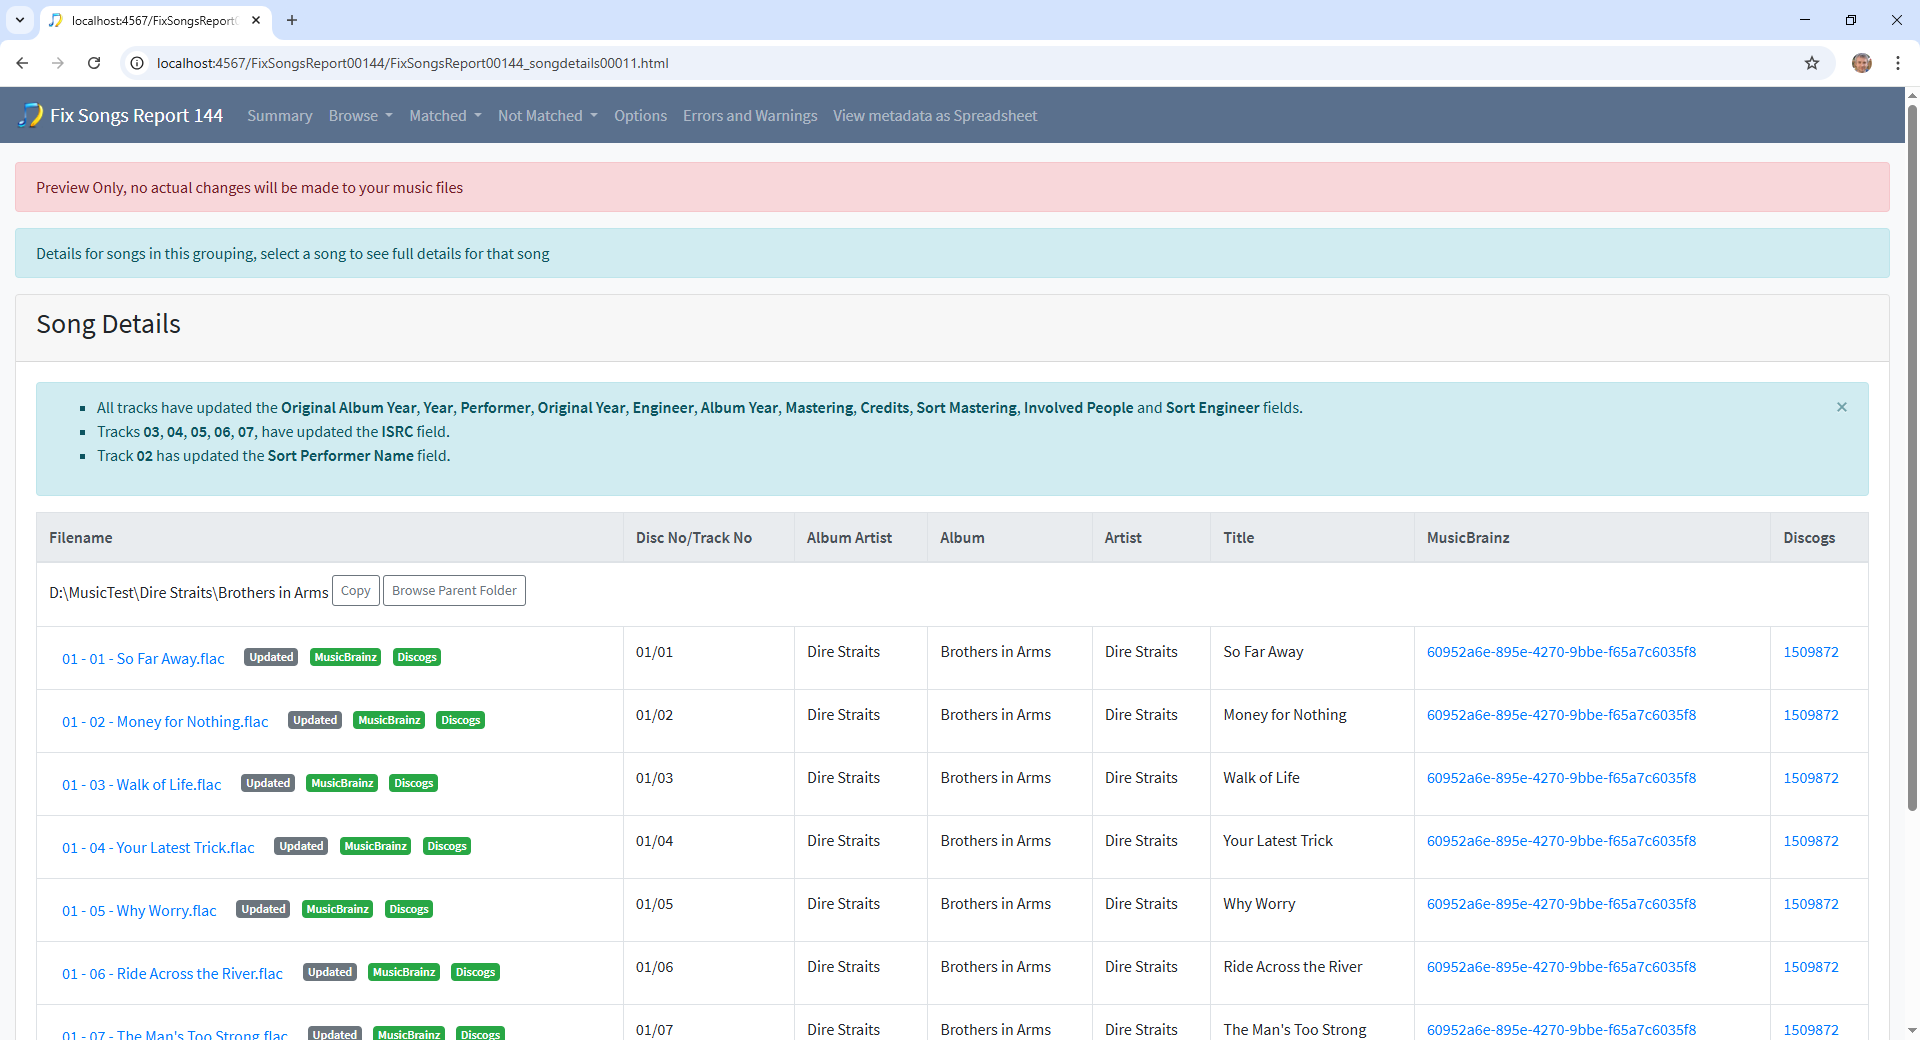1920x1040 pixels.
Task: Click the Fix Songs Report logo icon
Action: pos(31,115)
